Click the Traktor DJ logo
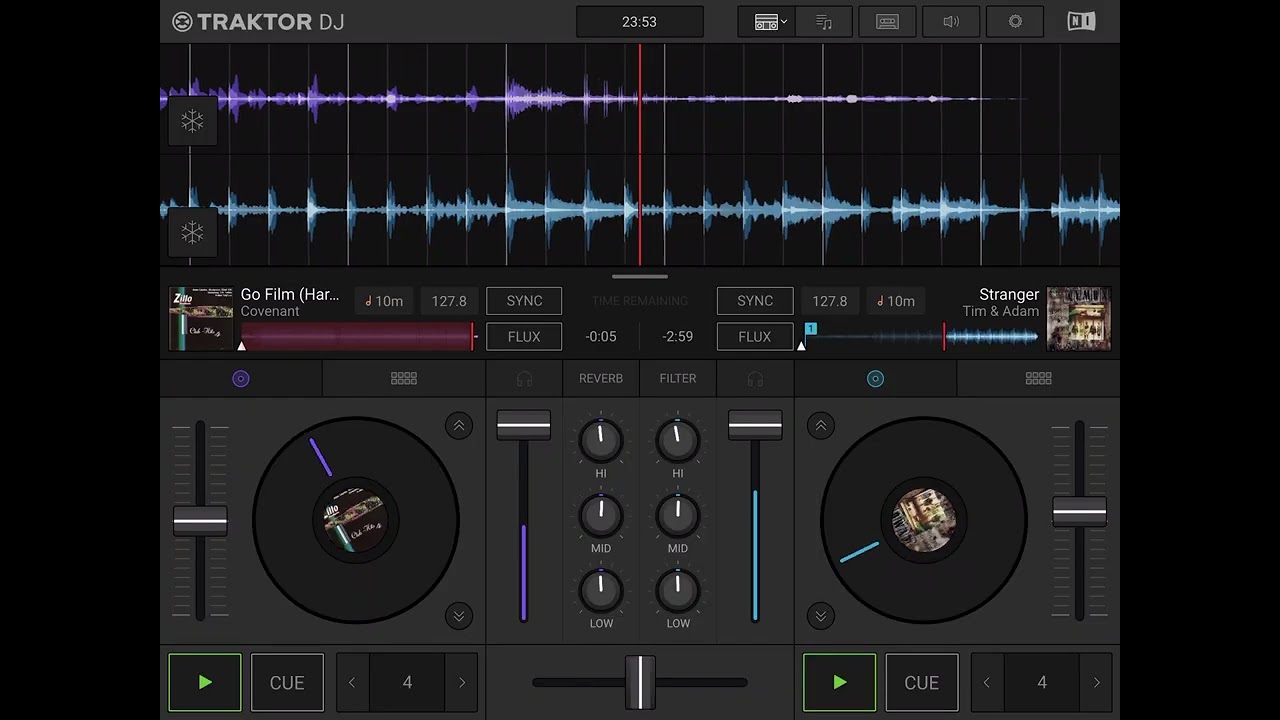Viewport: 1280px width, 720px height. (258, 22)
